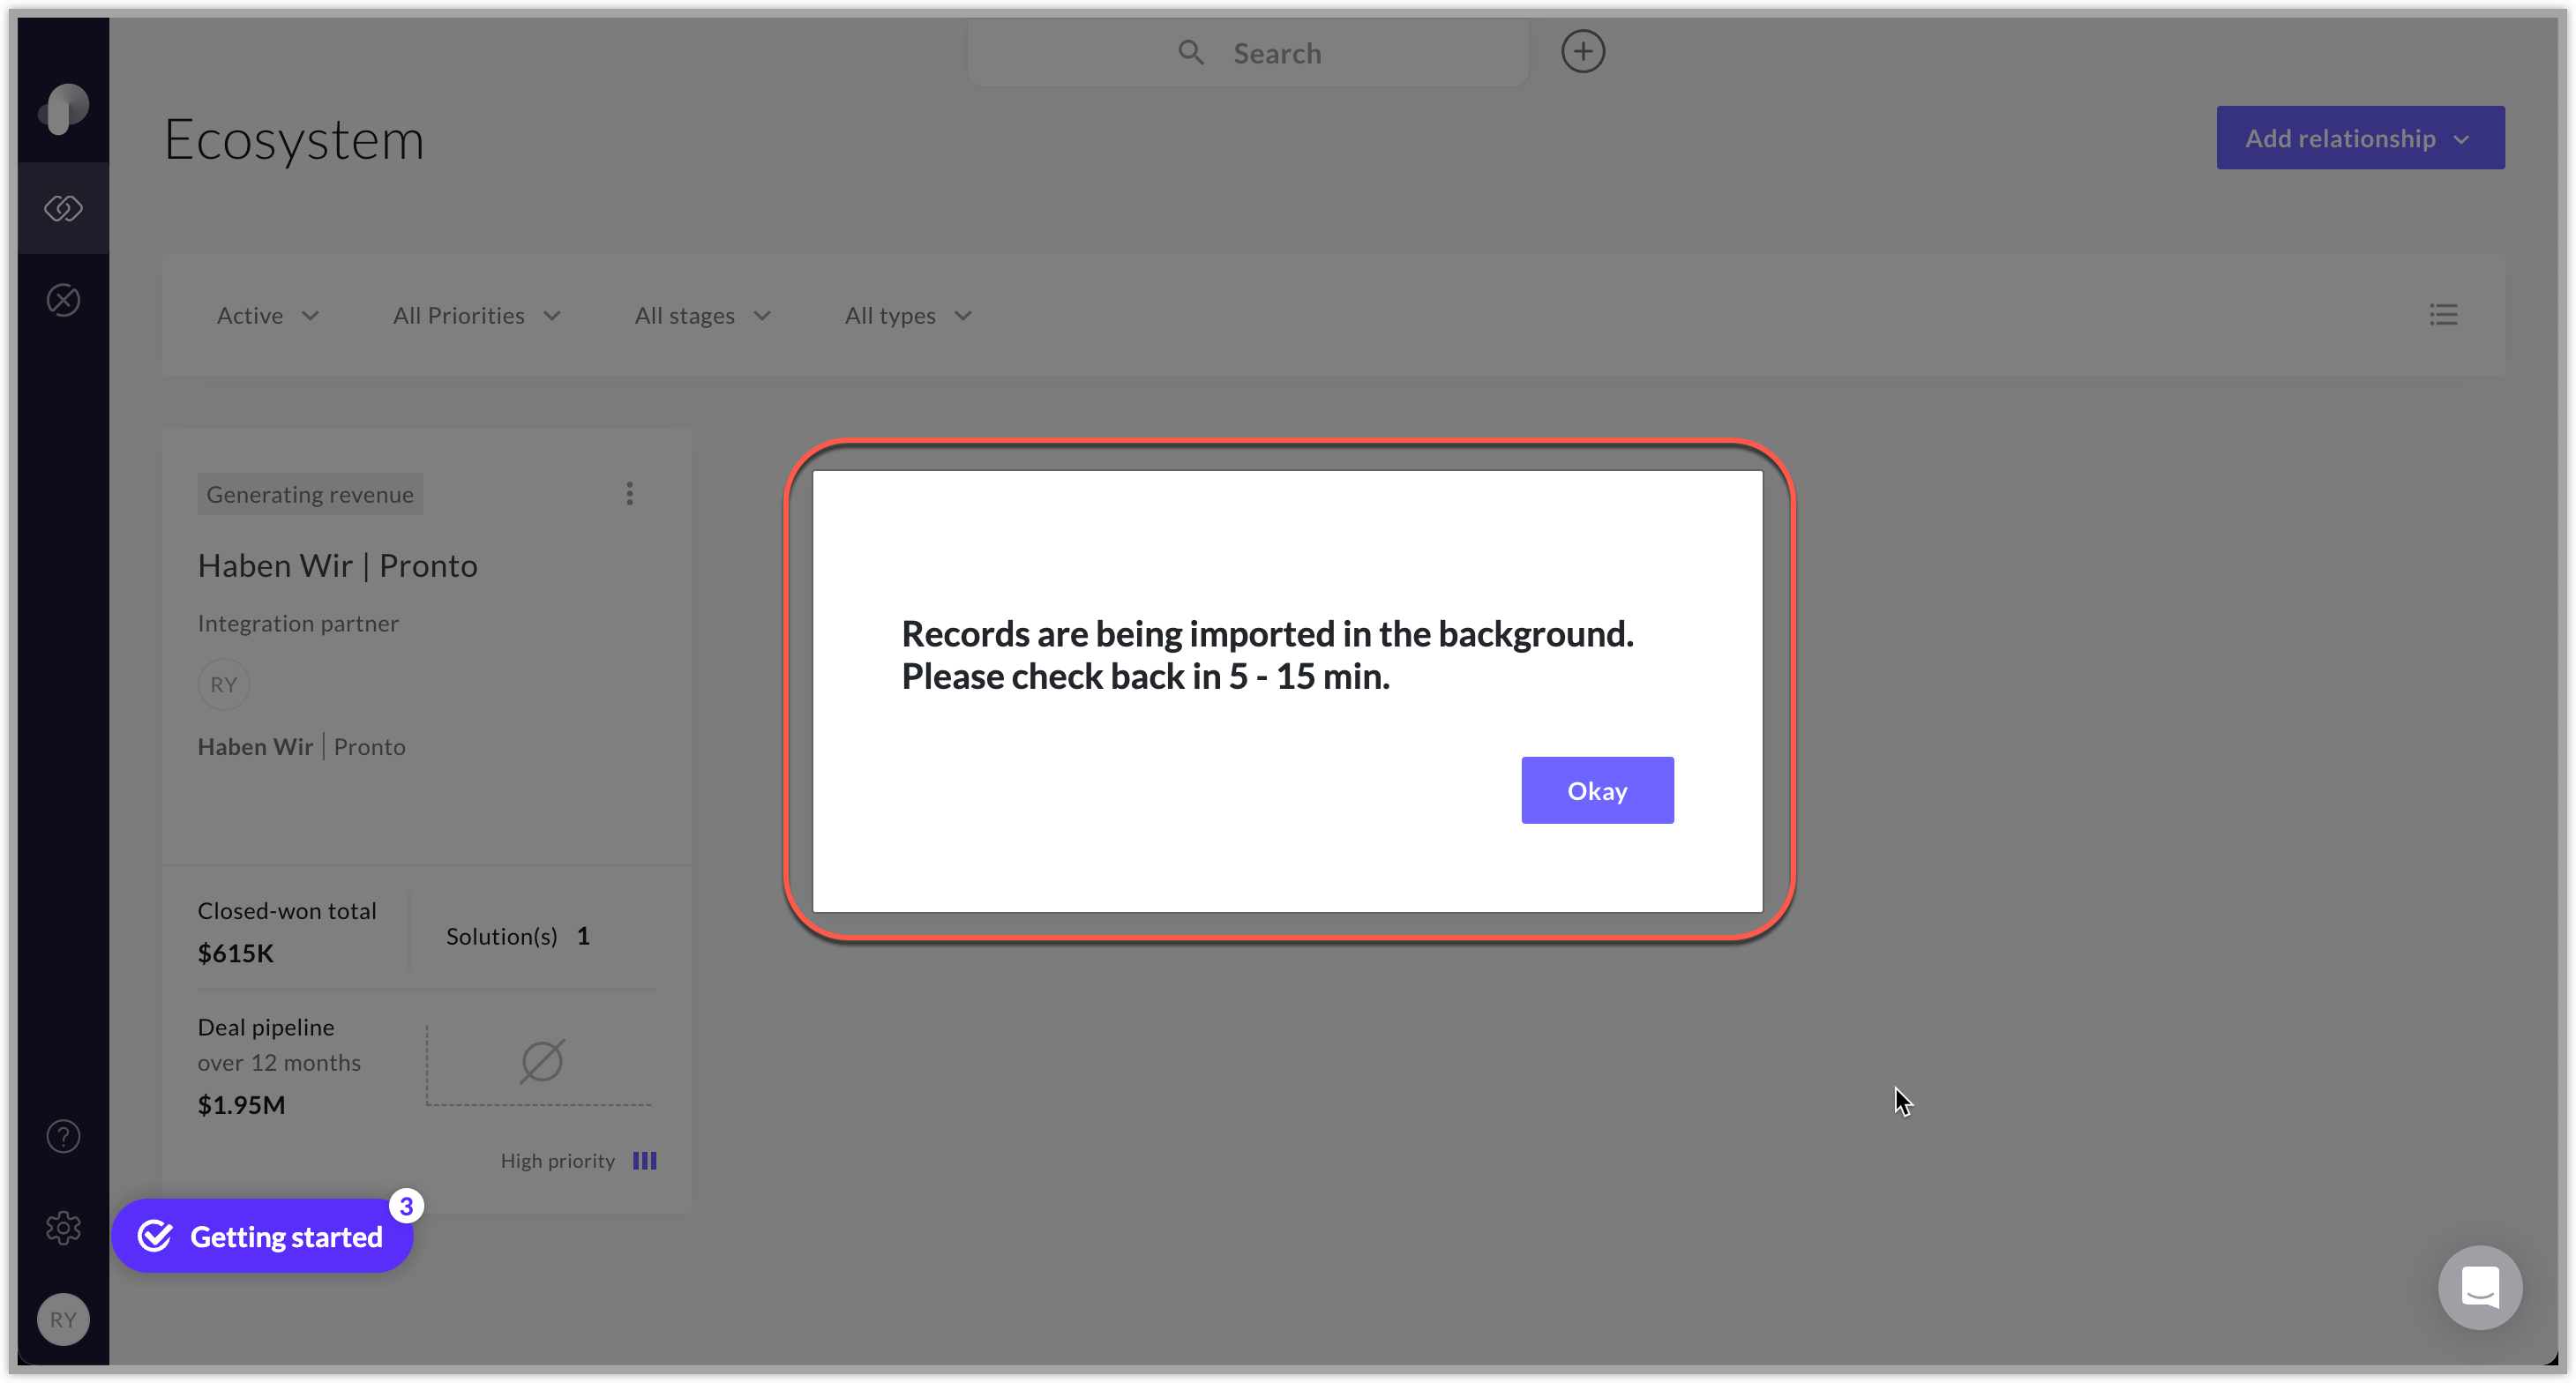
Task: Open the Haben Wir | Pronto card title
Action: point(337,566)
